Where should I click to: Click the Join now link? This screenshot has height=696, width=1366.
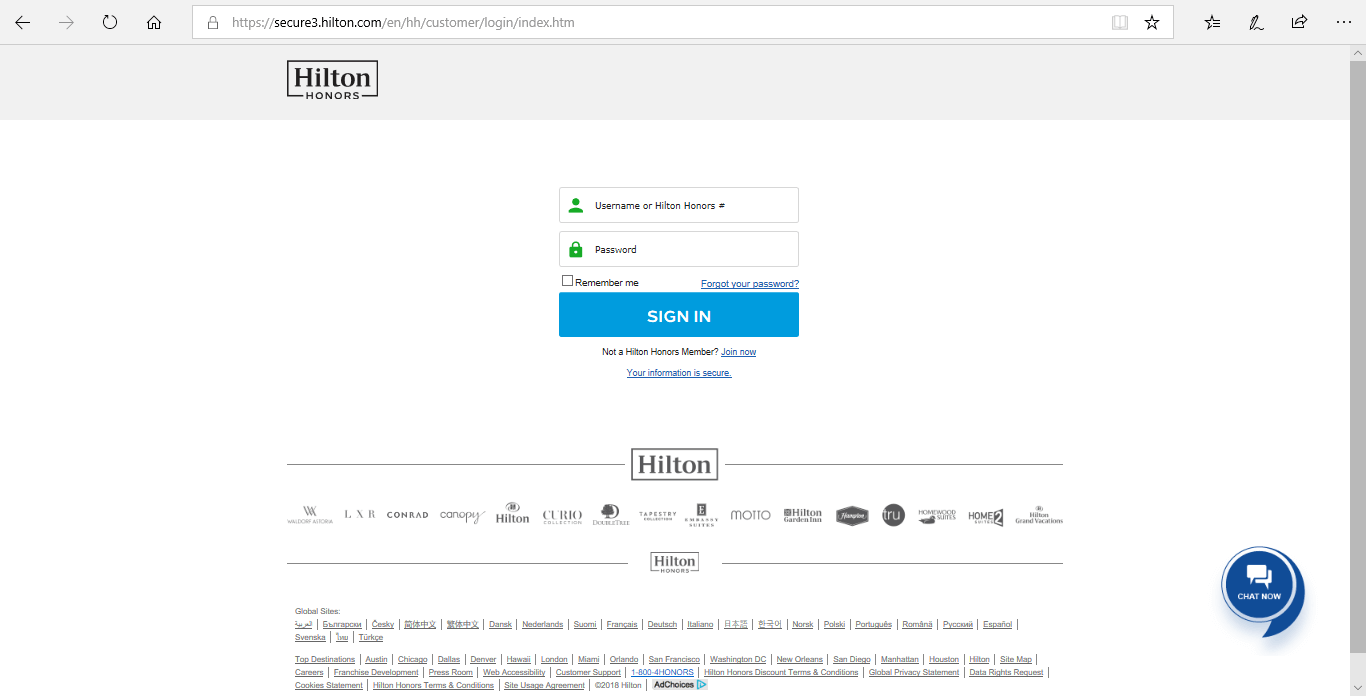(739, 352)
